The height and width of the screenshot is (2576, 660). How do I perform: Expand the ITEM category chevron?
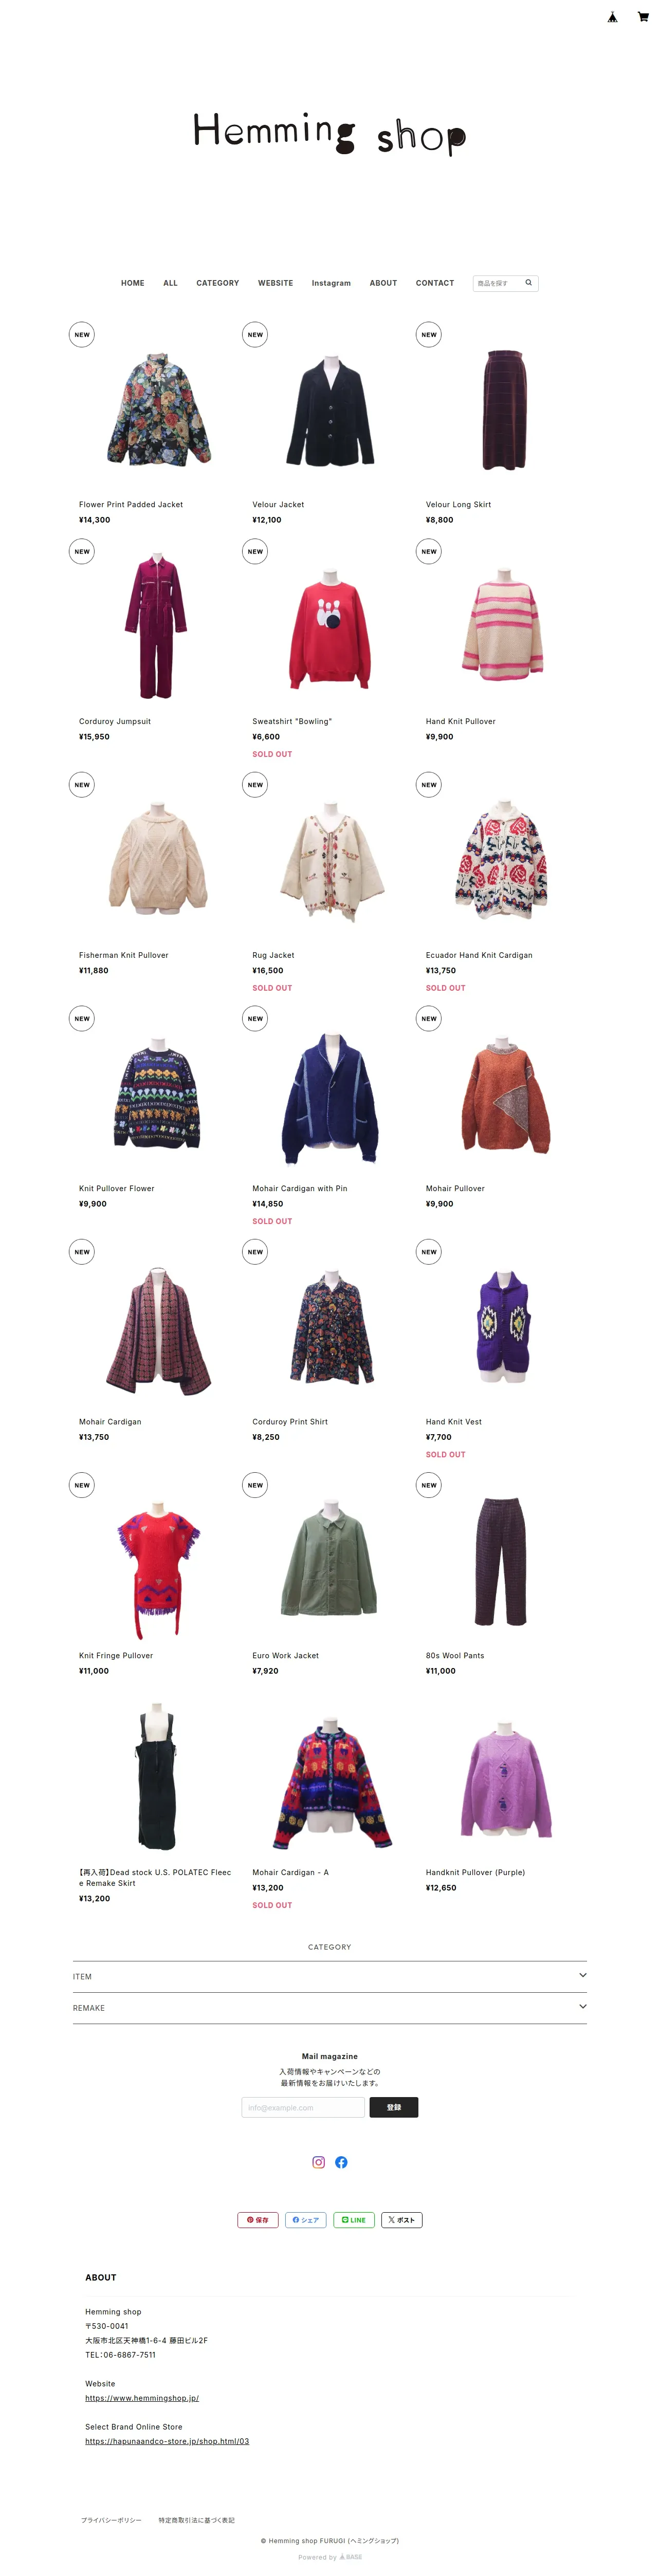[582, 1975]
